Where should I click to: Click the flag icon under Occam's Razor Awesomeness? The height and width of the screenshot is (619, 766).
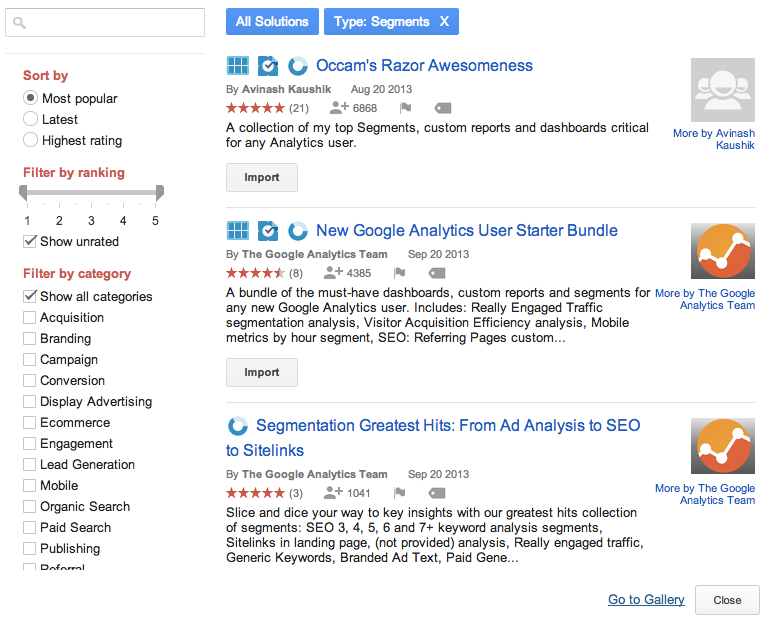tap(405, 107)
